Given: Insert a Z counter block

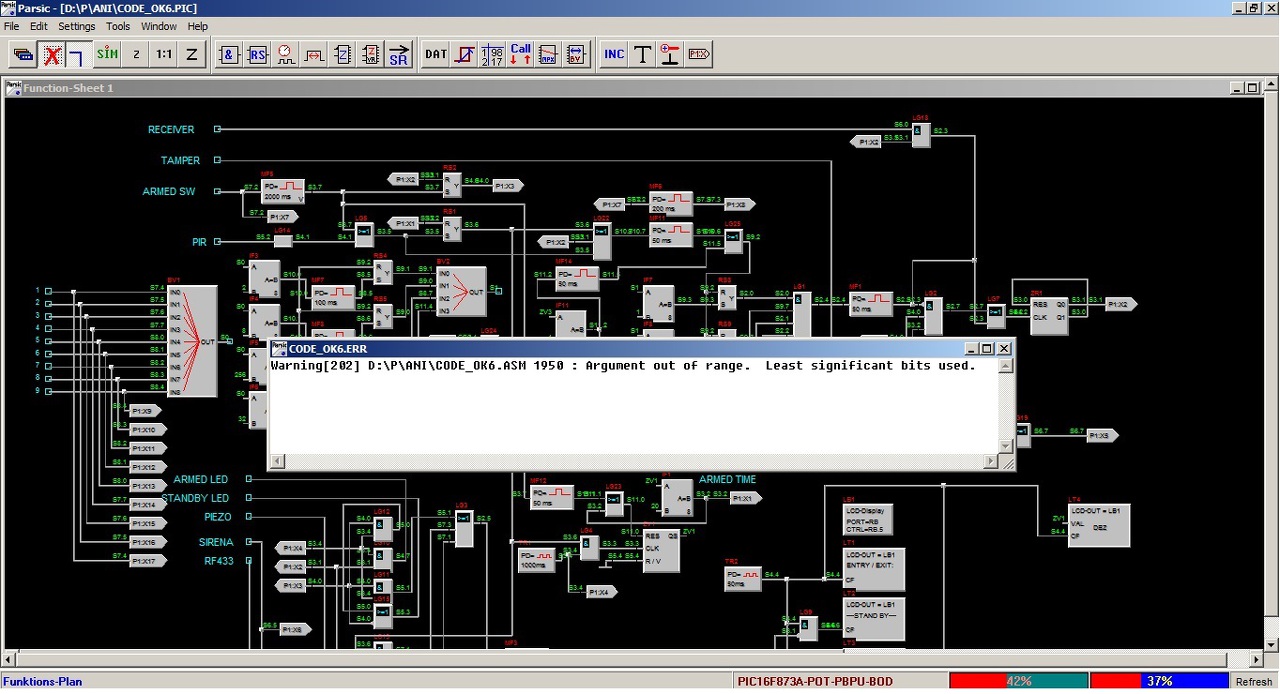Looking at the screenshot, I should pyautogui.click(x=342, y=54).
